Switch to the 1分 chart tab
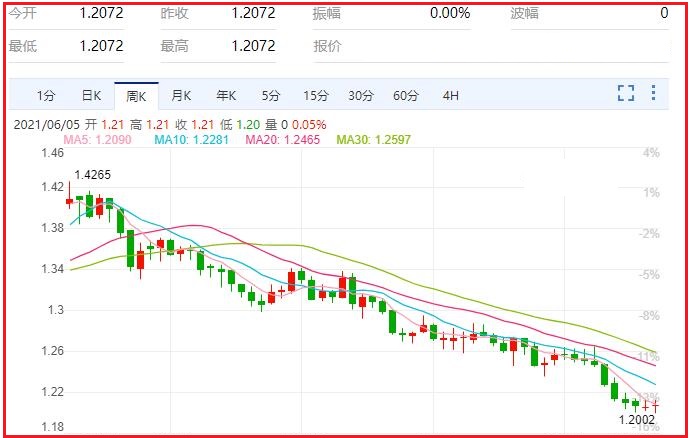 pos(46,96)
